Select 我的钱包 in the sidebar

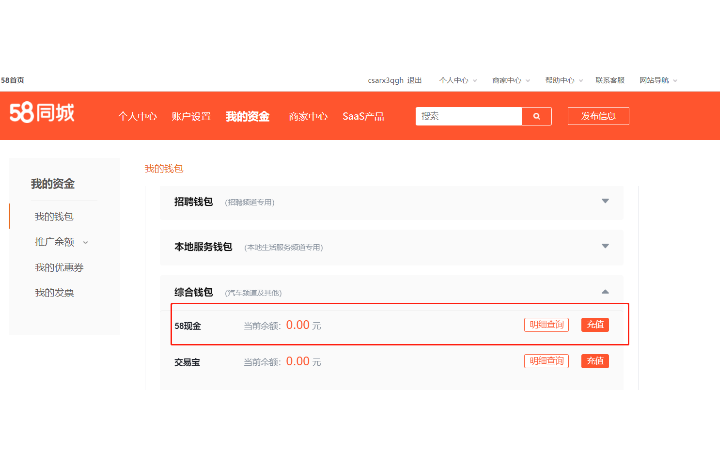pos(54,217)
